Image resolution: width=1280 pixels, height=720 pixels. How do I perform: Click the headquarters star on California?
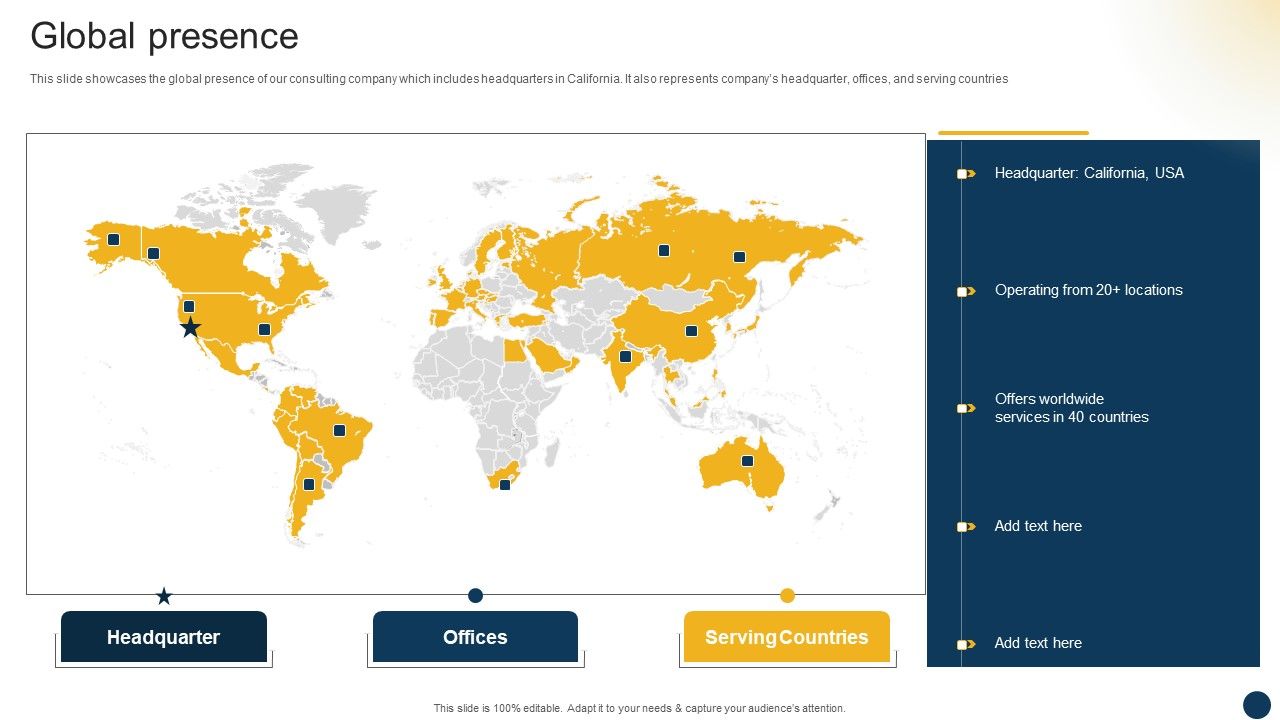[x=190, y=327]
